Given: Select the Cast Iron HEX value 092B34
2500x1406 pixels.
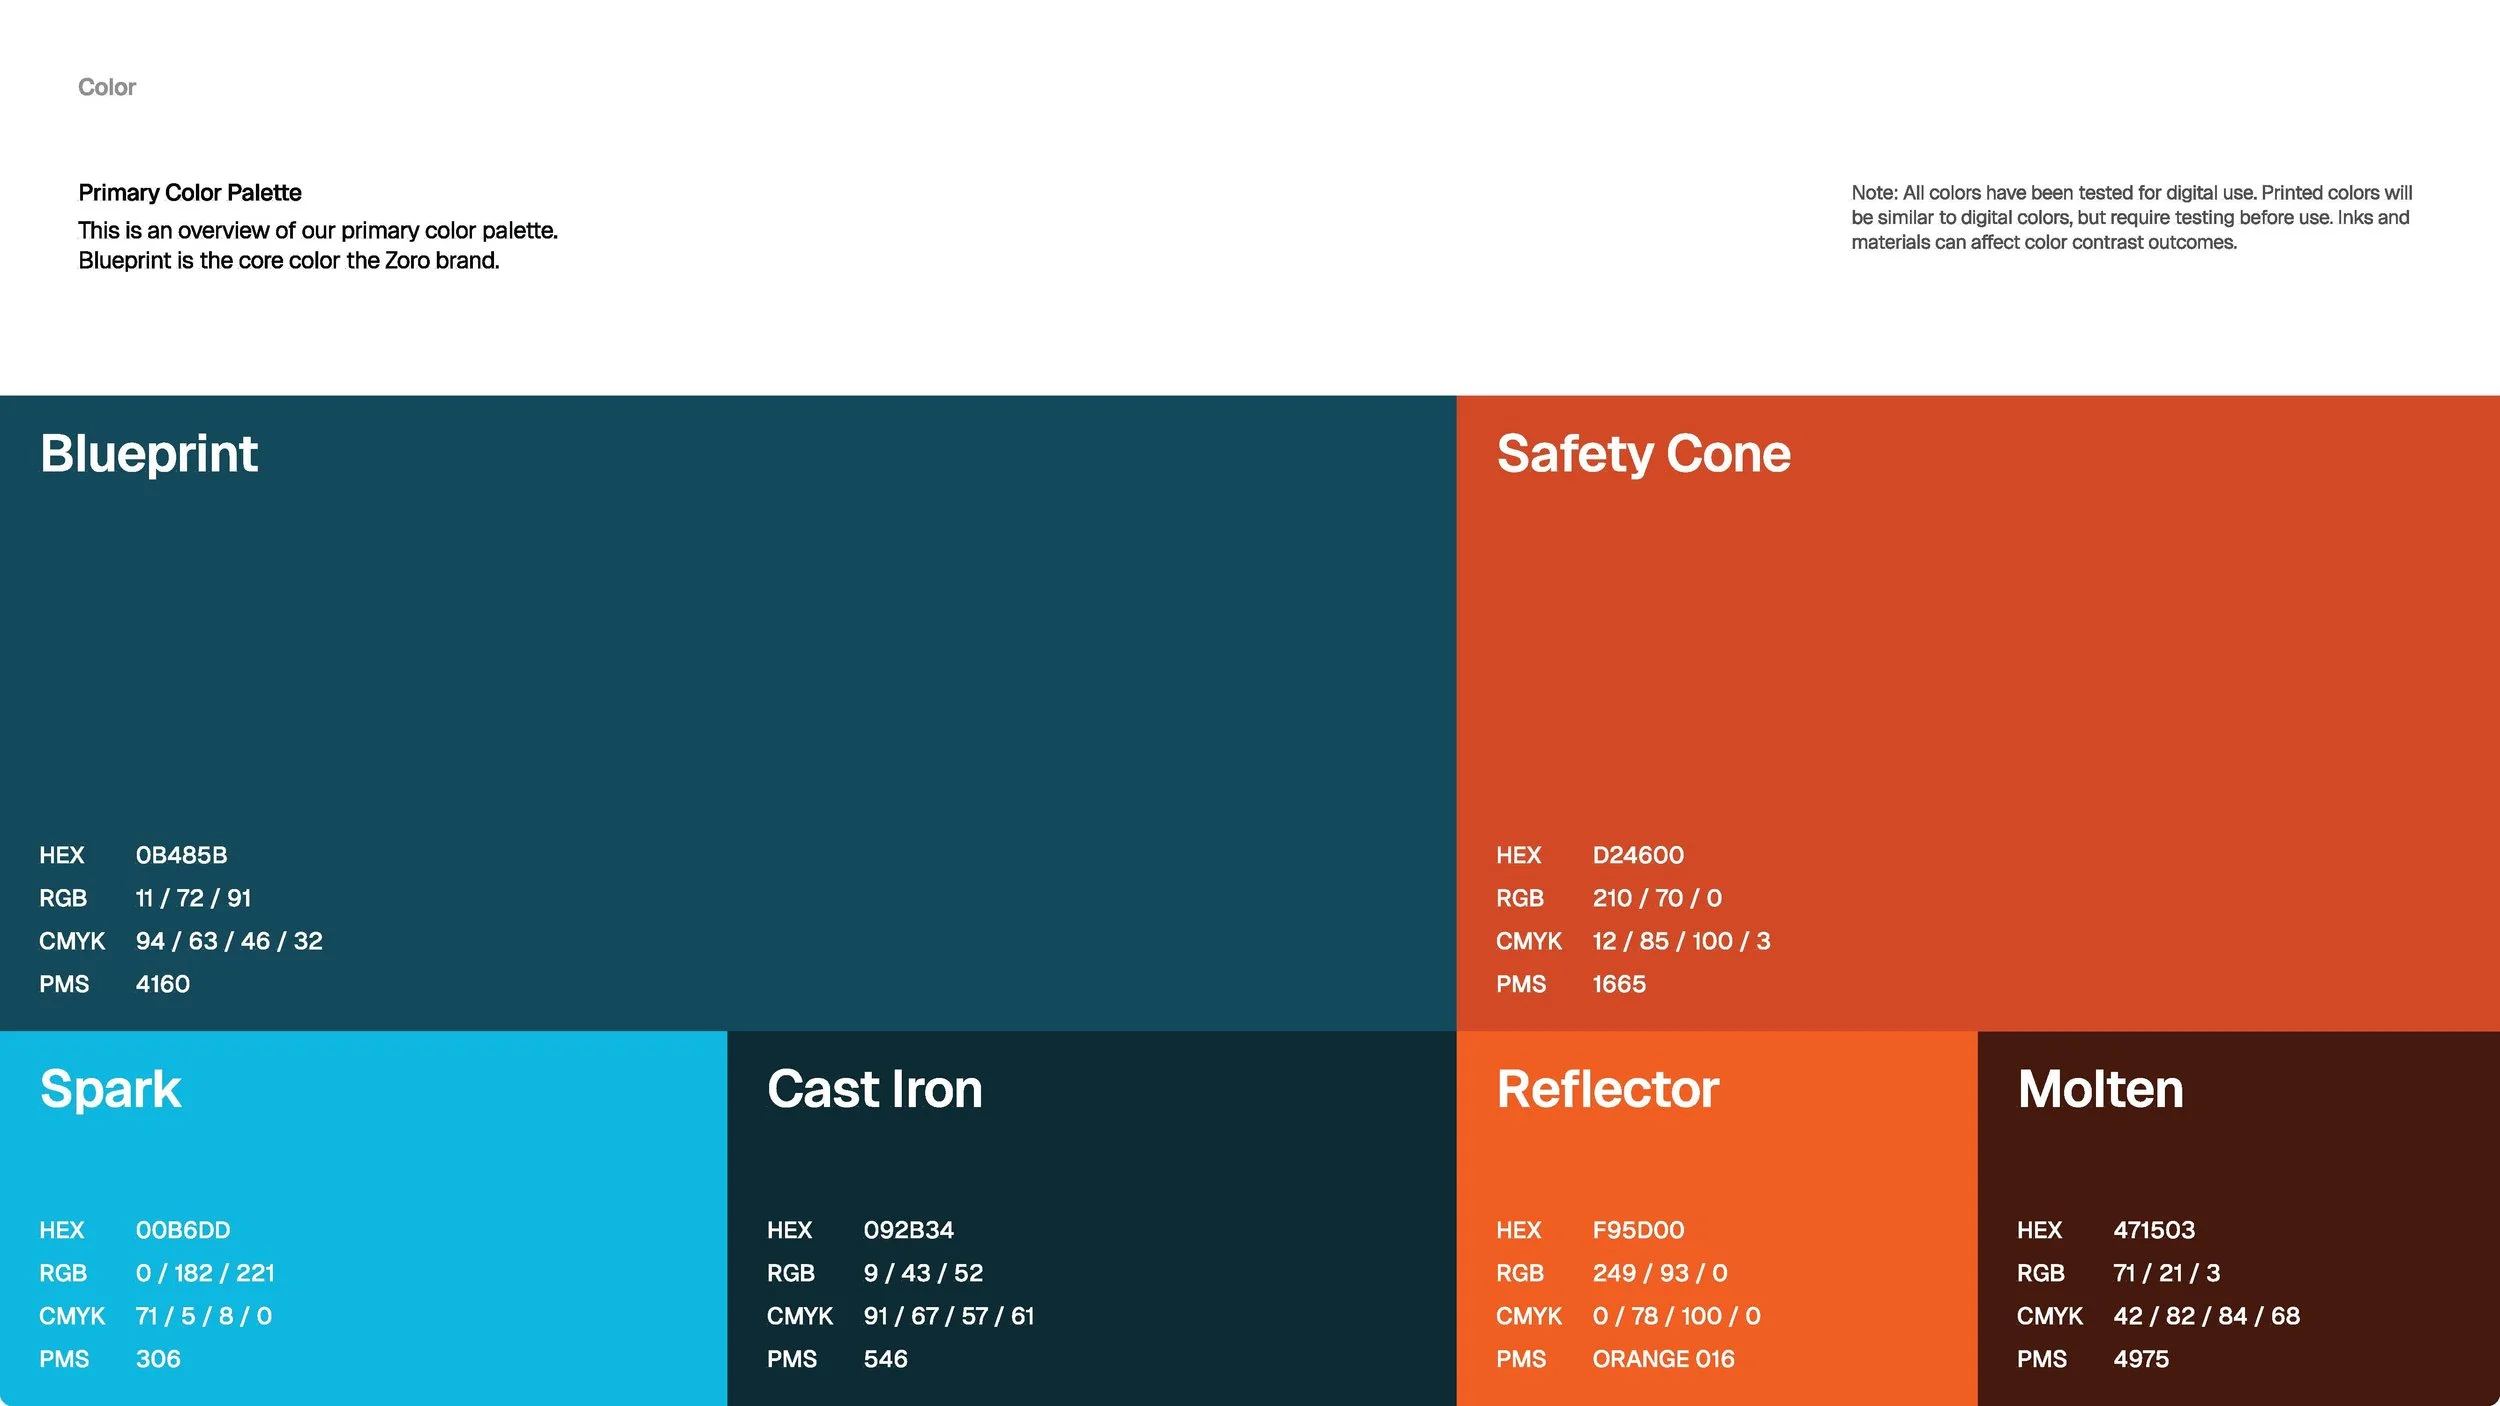Looking at the screenshot, I should coord(909,1230).
